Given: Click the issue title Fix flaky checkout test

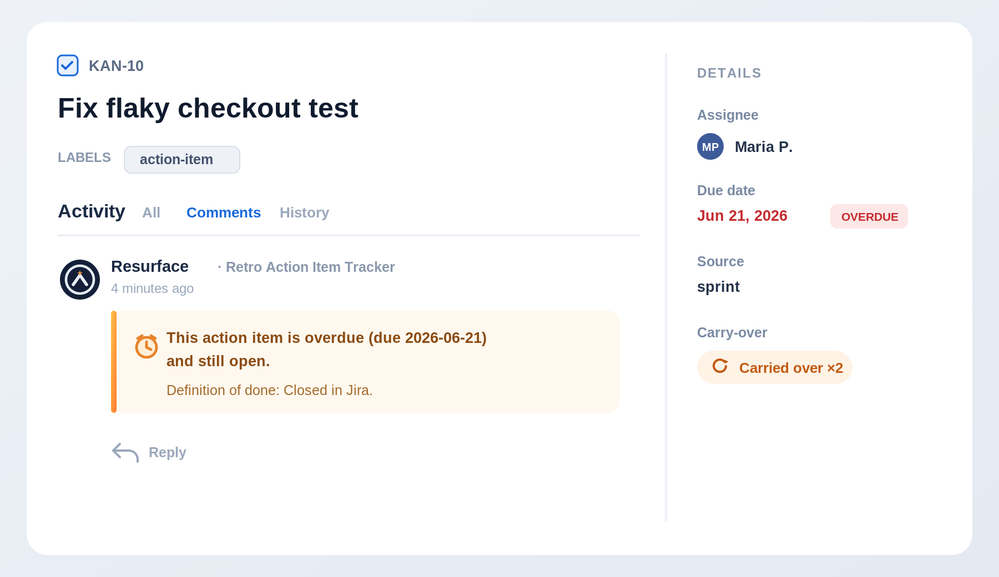Looking at the screenshot, I should pos(208,108).
